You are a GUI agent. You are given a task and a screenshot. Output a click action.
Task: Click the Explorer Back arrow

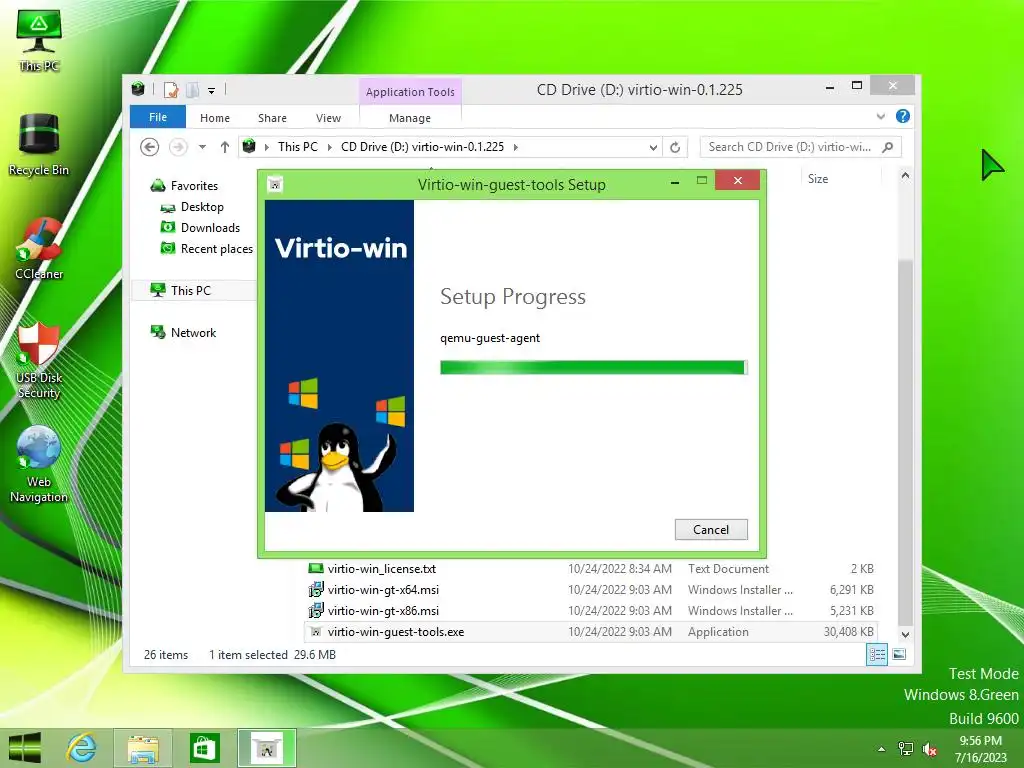coord(150,147)
